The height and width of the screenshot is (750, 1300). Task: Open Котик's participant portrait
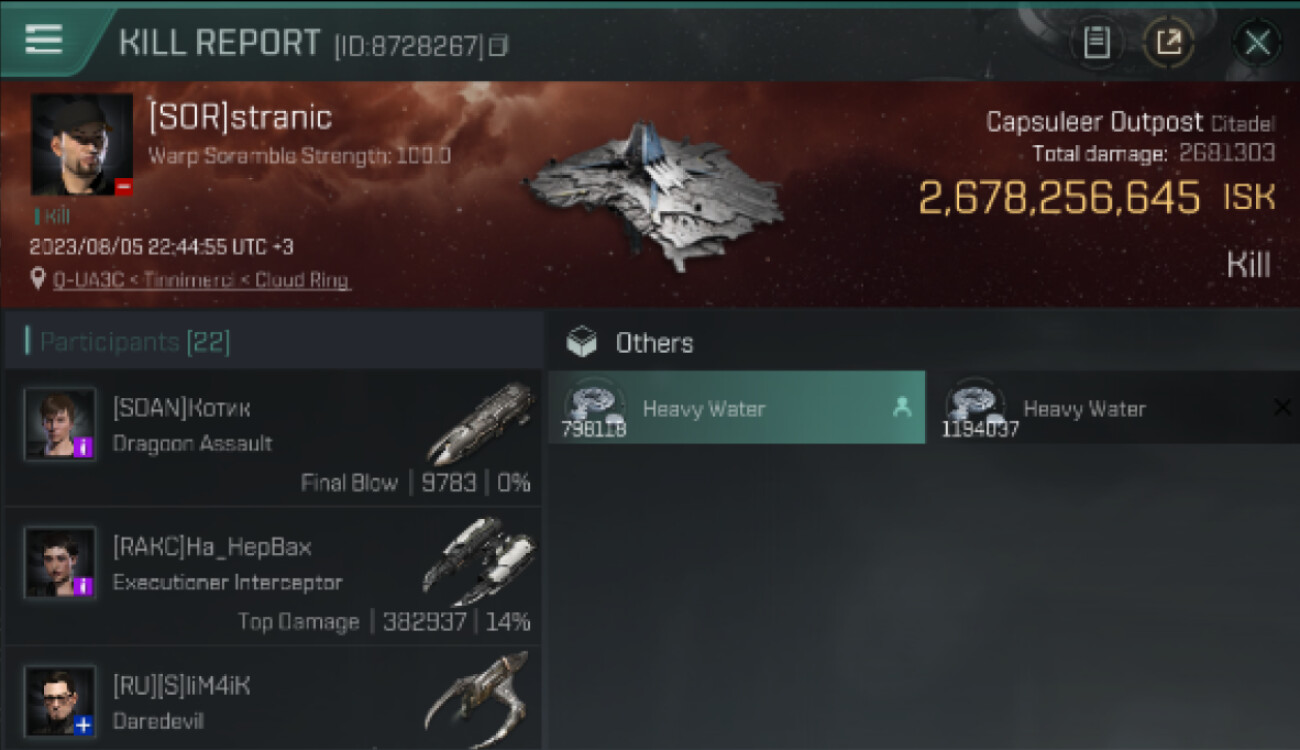point(60,424)
